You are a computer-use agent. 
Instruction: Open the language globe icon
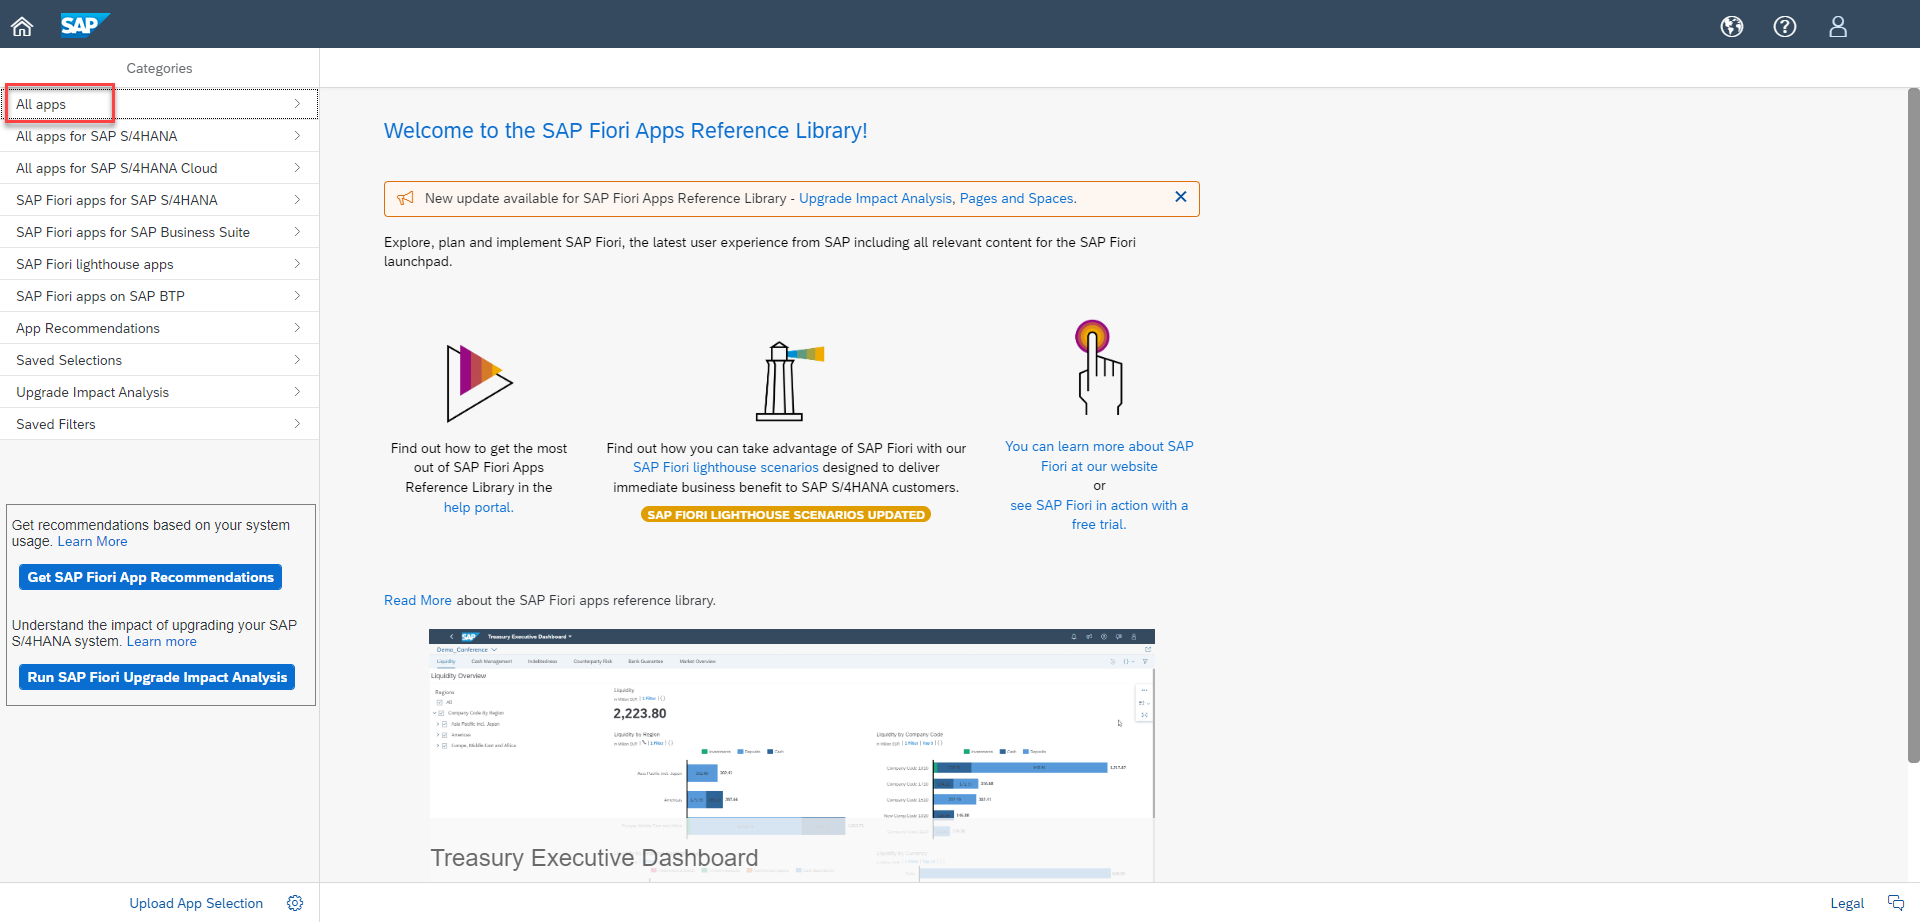point(1732,27)
